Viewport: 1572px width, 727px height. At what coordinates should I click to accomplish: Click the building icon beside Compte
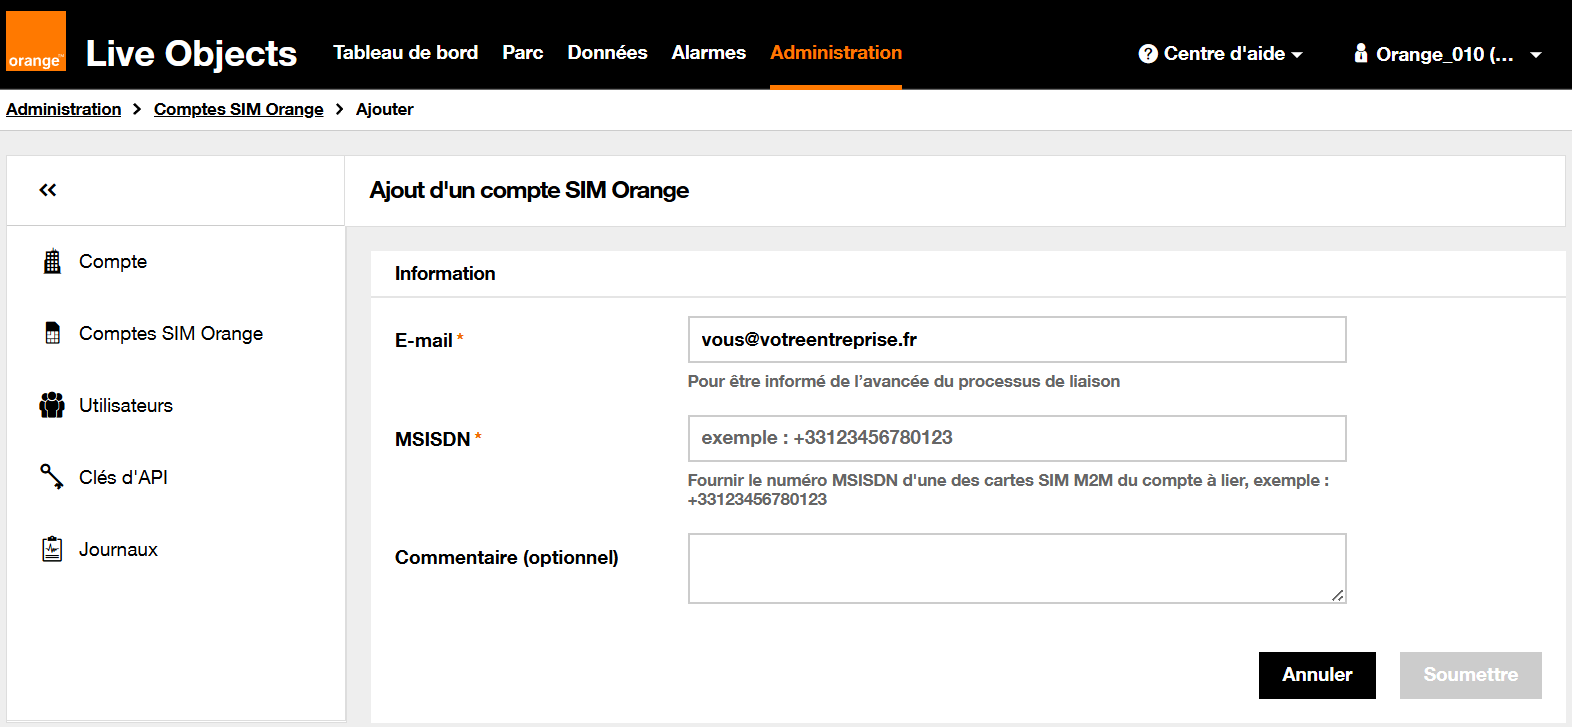(x=52, y=261)
